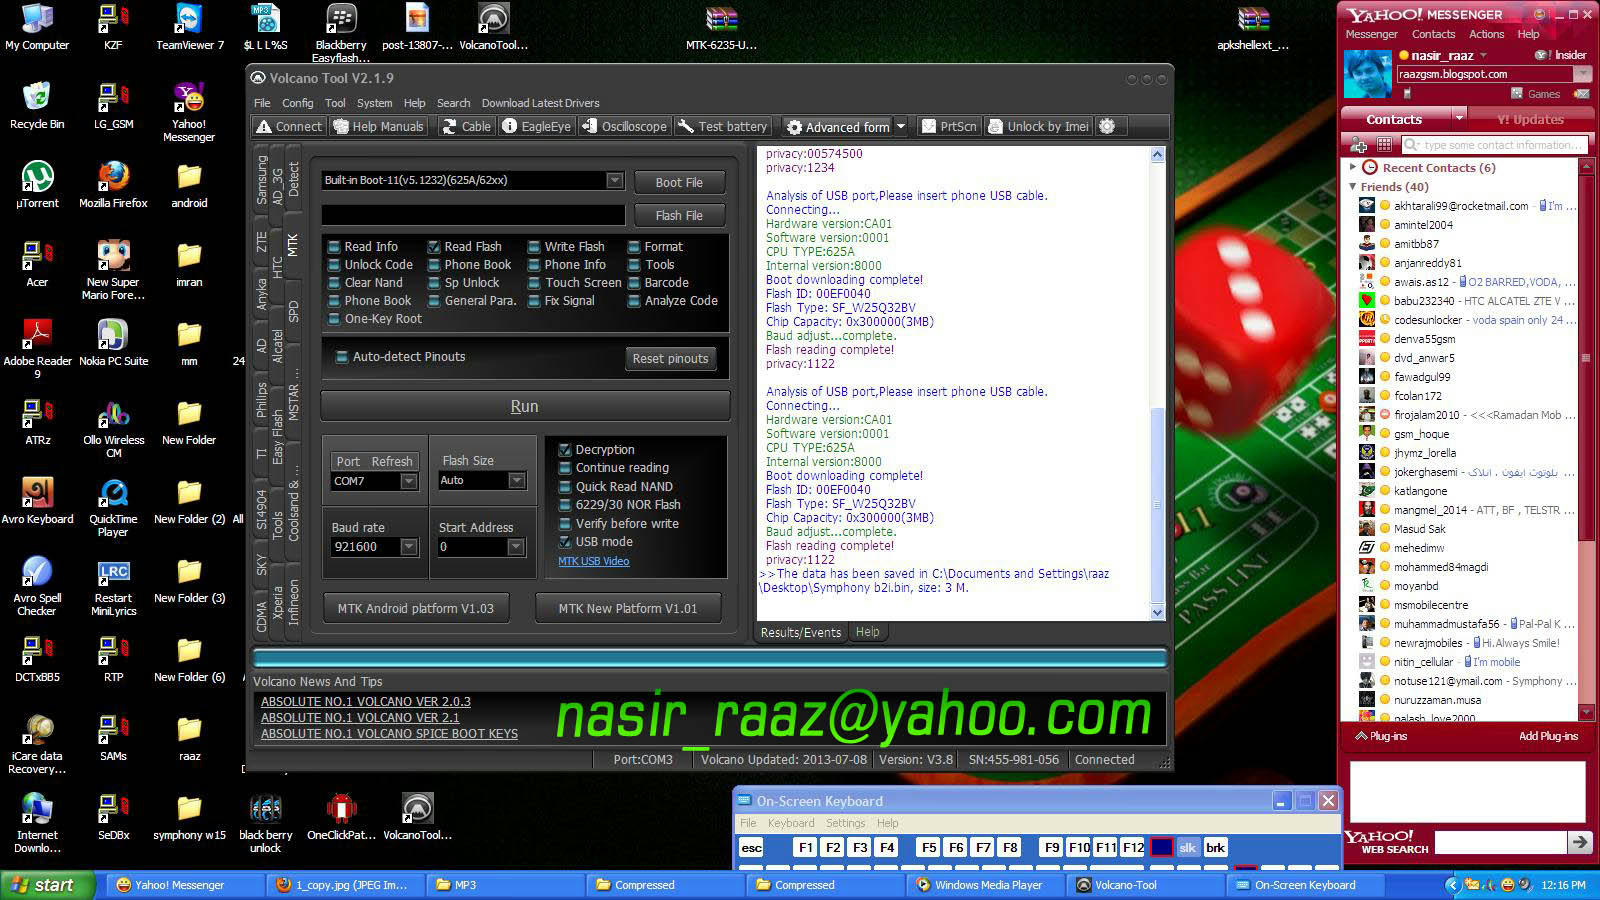This screenshot has height=900, width=1600.
Task: Click the Flash File button
Action: click(679, 215)
